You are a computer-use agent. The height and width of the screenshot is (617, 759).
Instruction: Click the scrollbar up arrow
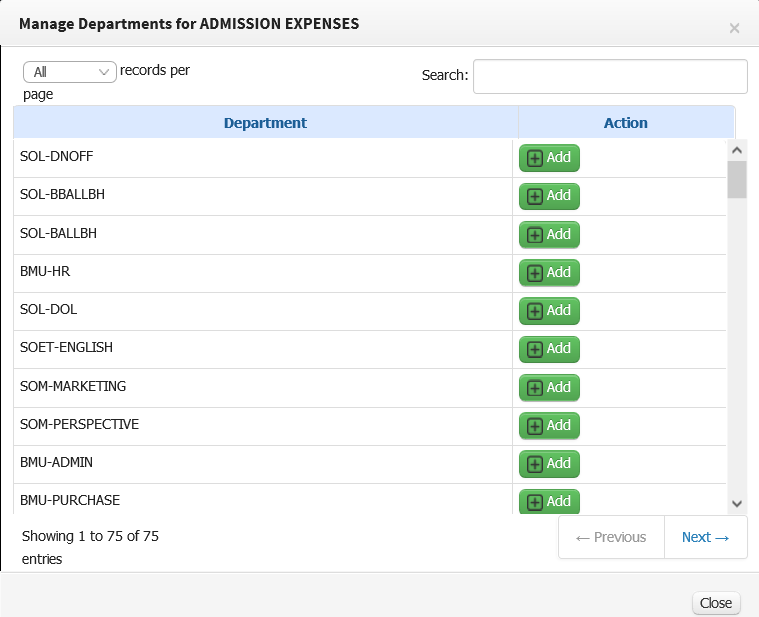(737, 150)
